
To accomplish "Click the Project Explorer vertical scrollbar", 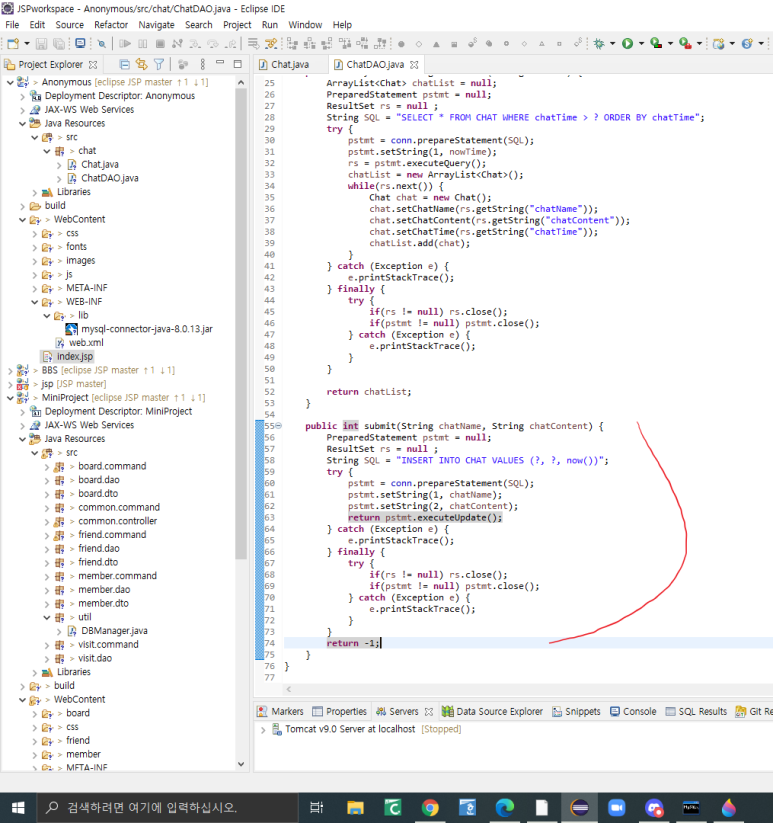I will (x=241, y=323).
